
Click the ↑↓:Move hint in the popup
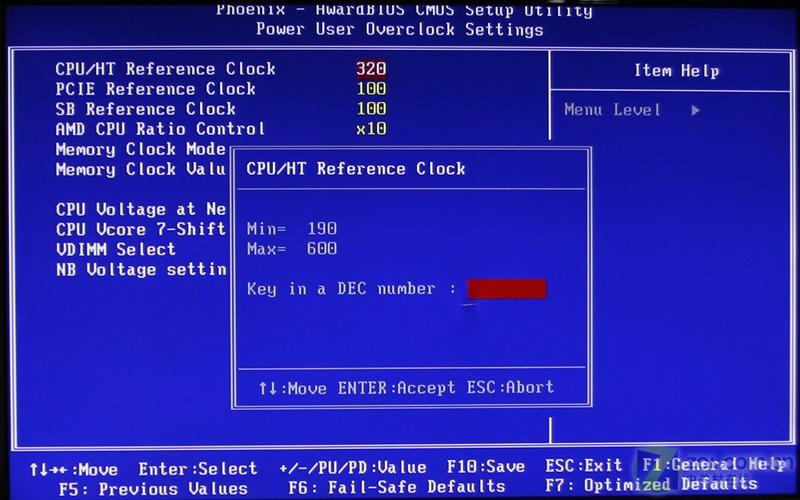(x=292, y=388)
